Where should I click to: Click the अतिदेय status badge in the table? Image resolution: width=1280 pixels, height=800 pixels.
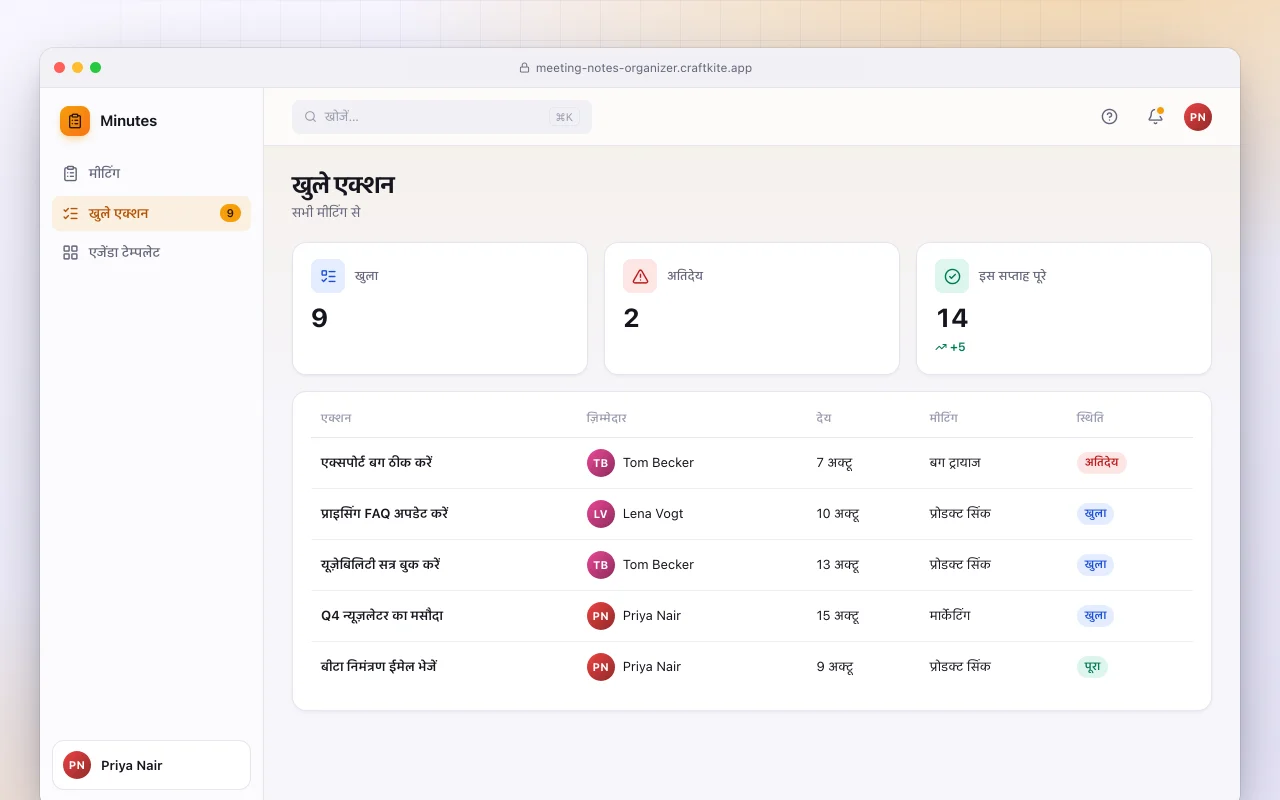(1102, 463)
